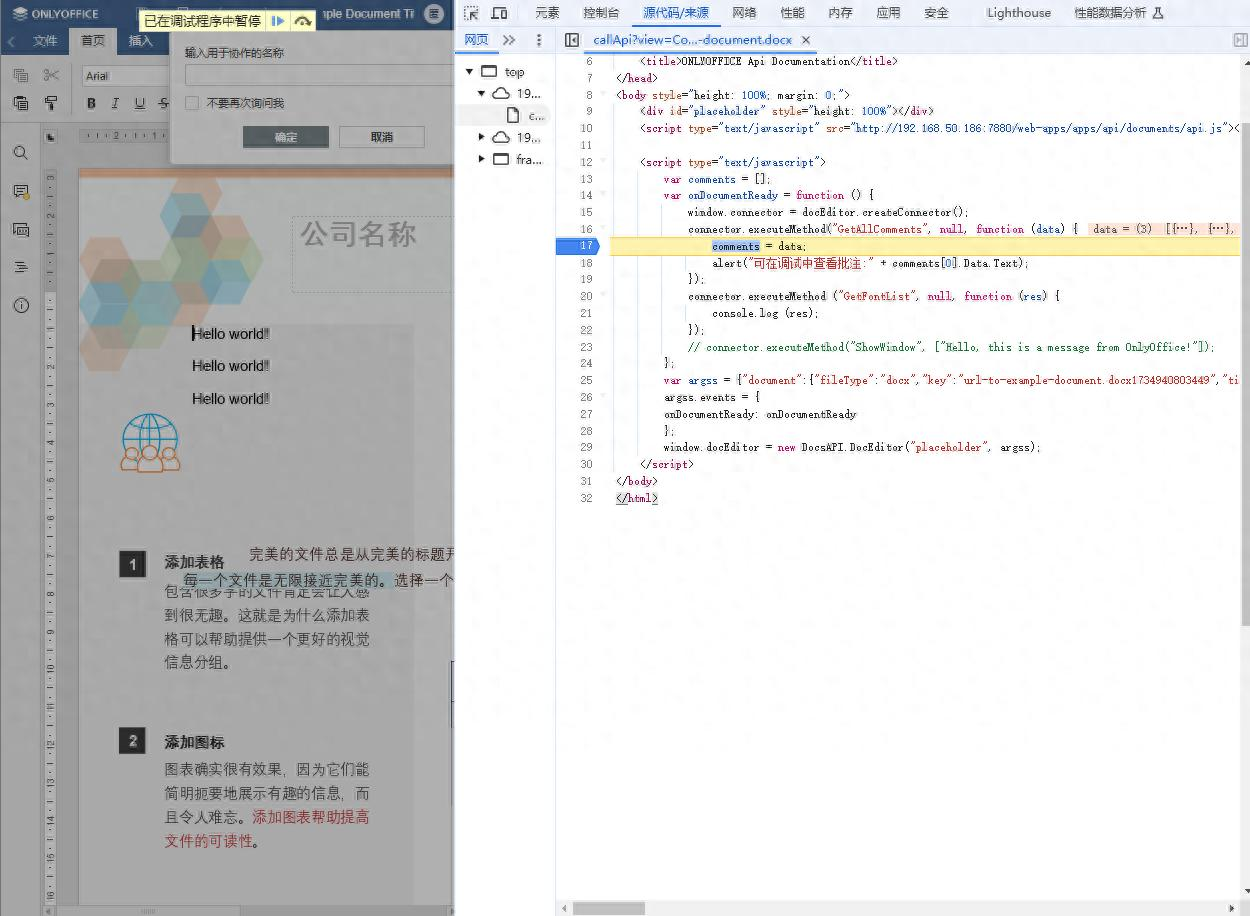Open the 性能 tab in DevTools
The image size is (1250, 916).
tap(792, 13)
